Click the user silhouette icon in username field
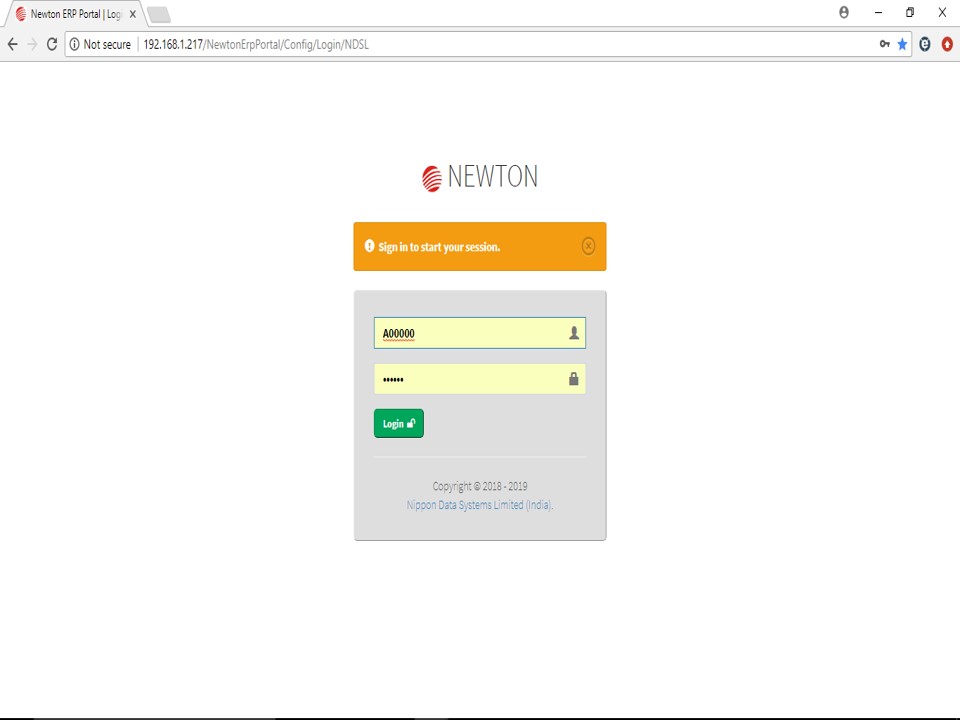 point(574,333)
